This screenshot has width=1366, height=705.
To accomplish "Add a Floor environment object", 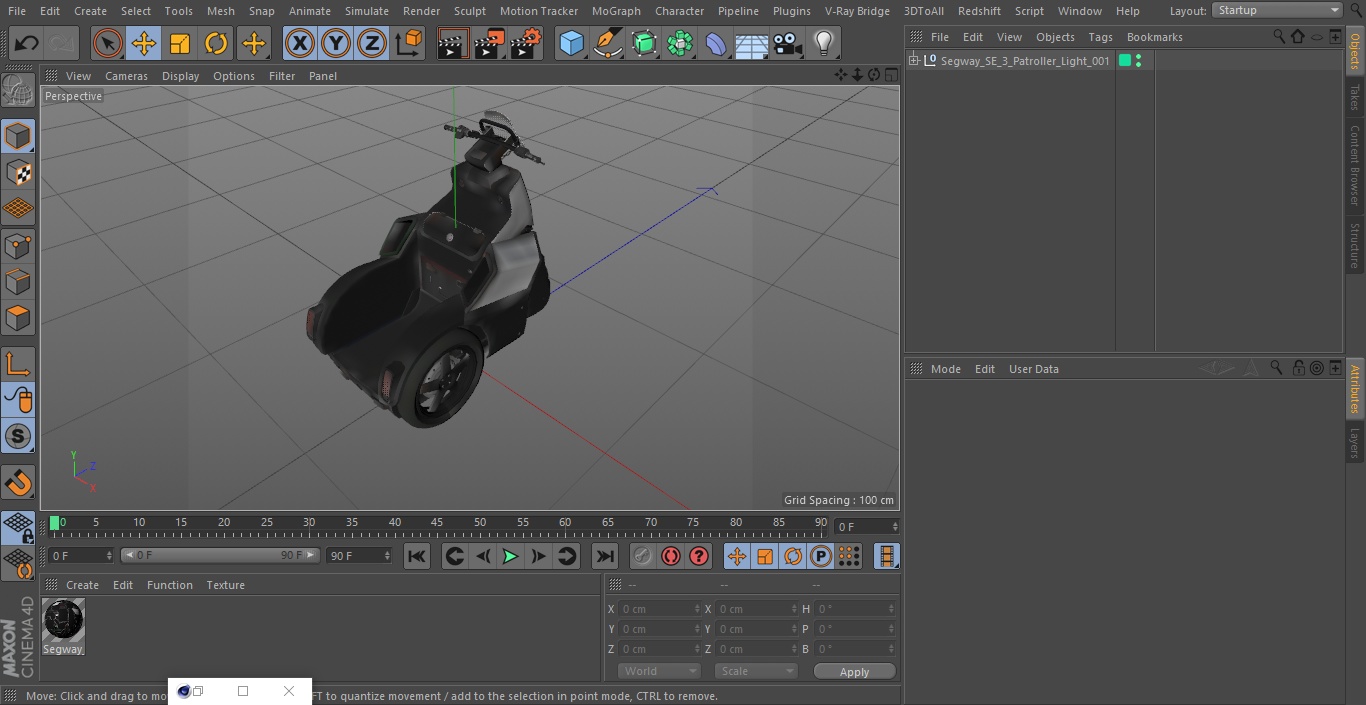I will click(752, 43).
